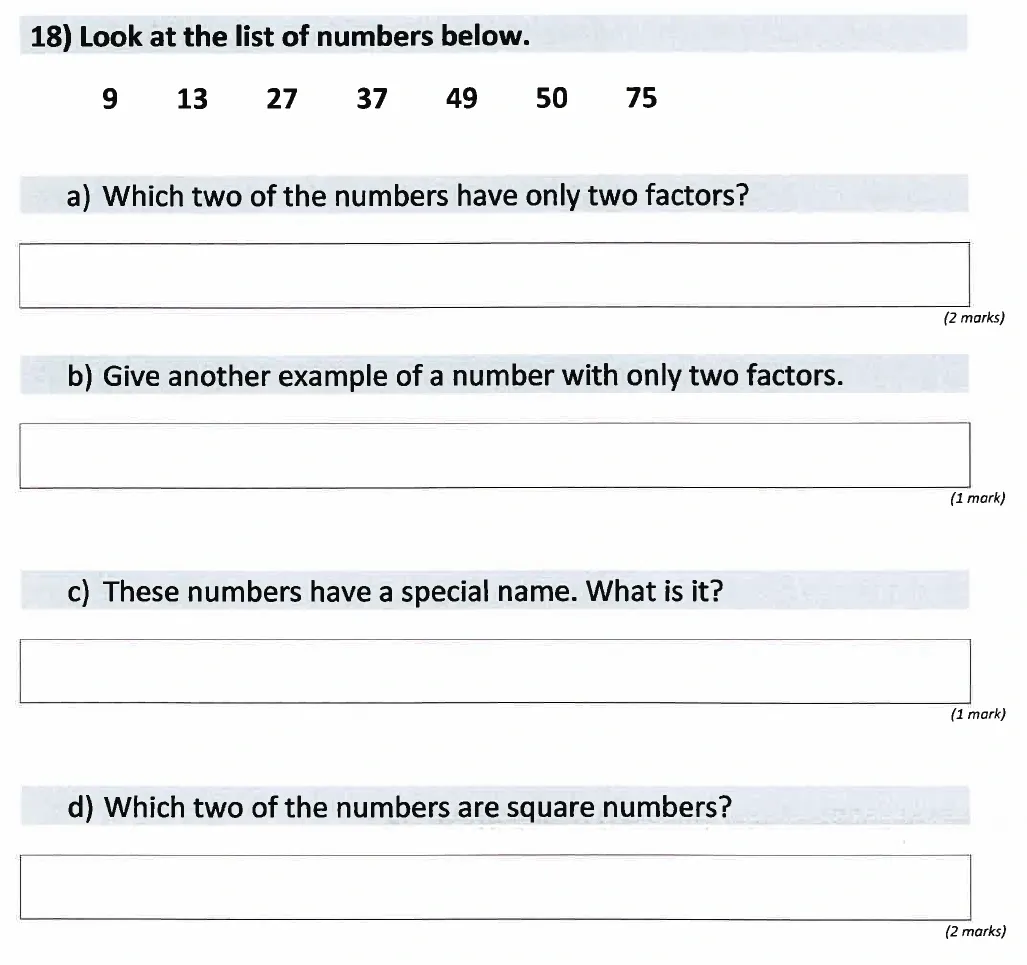This screenshot has height=965, width=1027.
Task: Select the number 49 in the list
Action: (461, 98)
